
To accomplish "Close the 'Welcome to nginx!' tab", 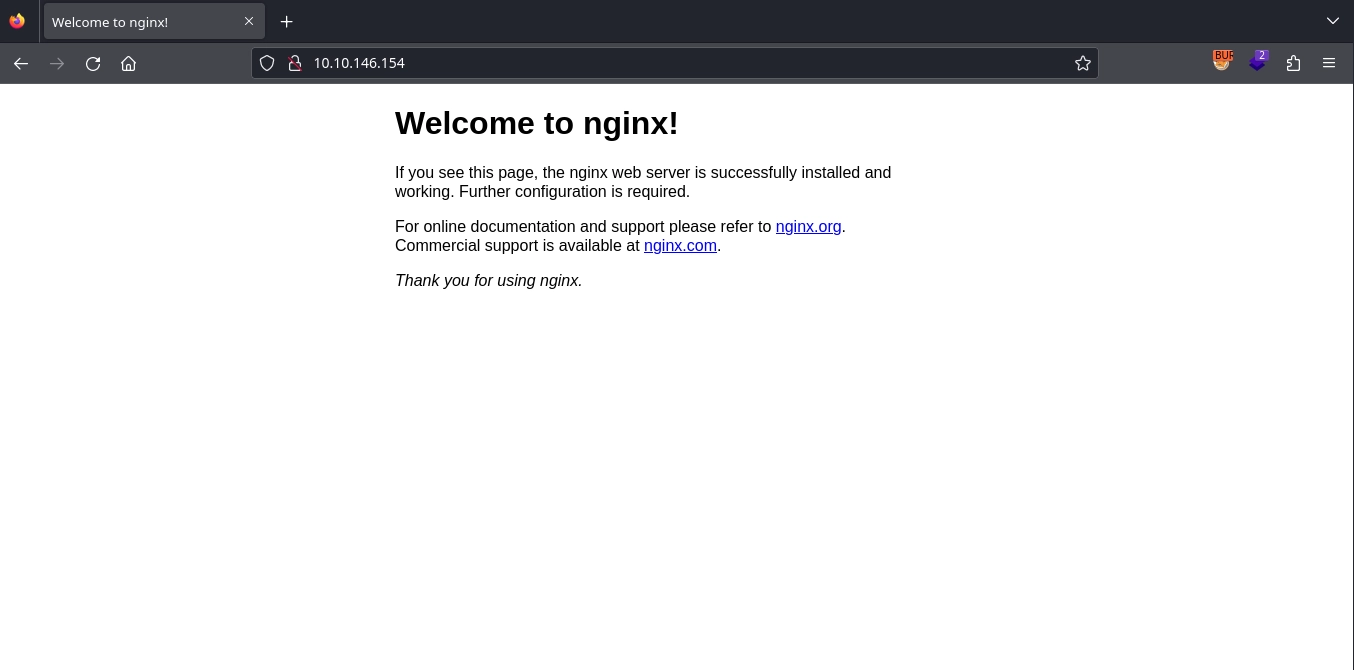I will pyautogui.click(x=249, y=21).
